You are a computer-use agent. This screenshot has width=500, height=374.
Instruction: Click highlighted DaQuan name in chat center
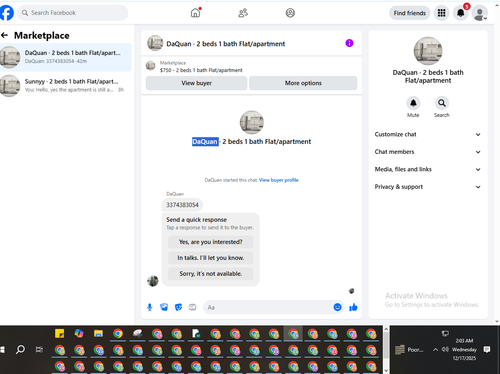click(205, 142)
